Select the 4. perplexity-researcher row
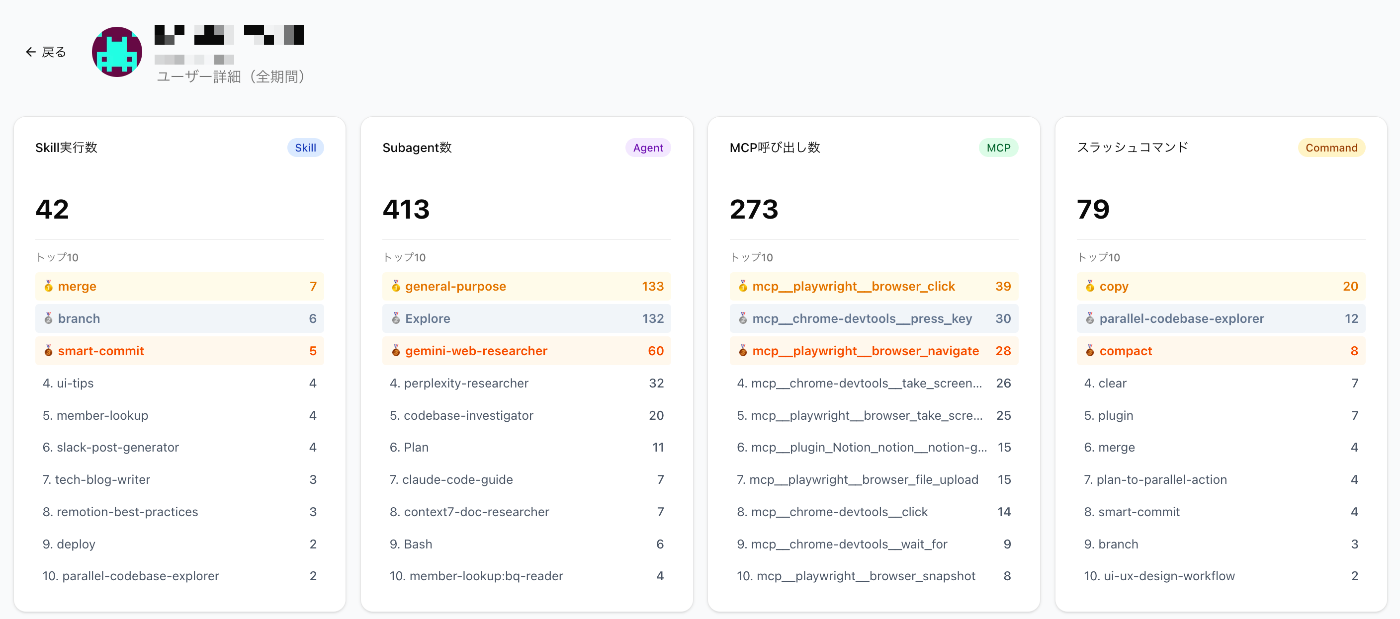Image resolution: width=1400 pixels, height=619 pixels. (526, 383)
